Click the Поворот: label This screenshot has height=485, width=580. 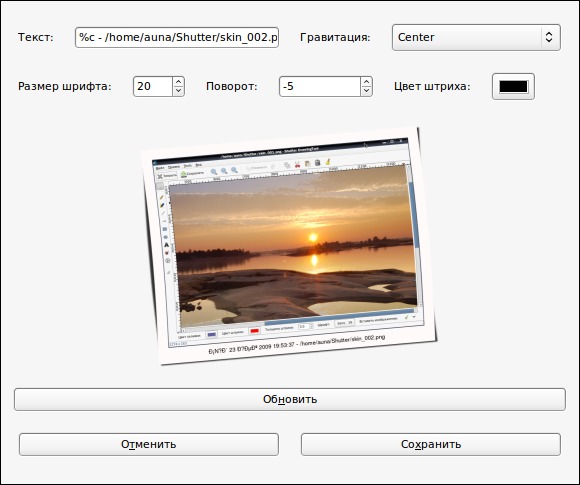pyautogui.click(x=232, y=87)
